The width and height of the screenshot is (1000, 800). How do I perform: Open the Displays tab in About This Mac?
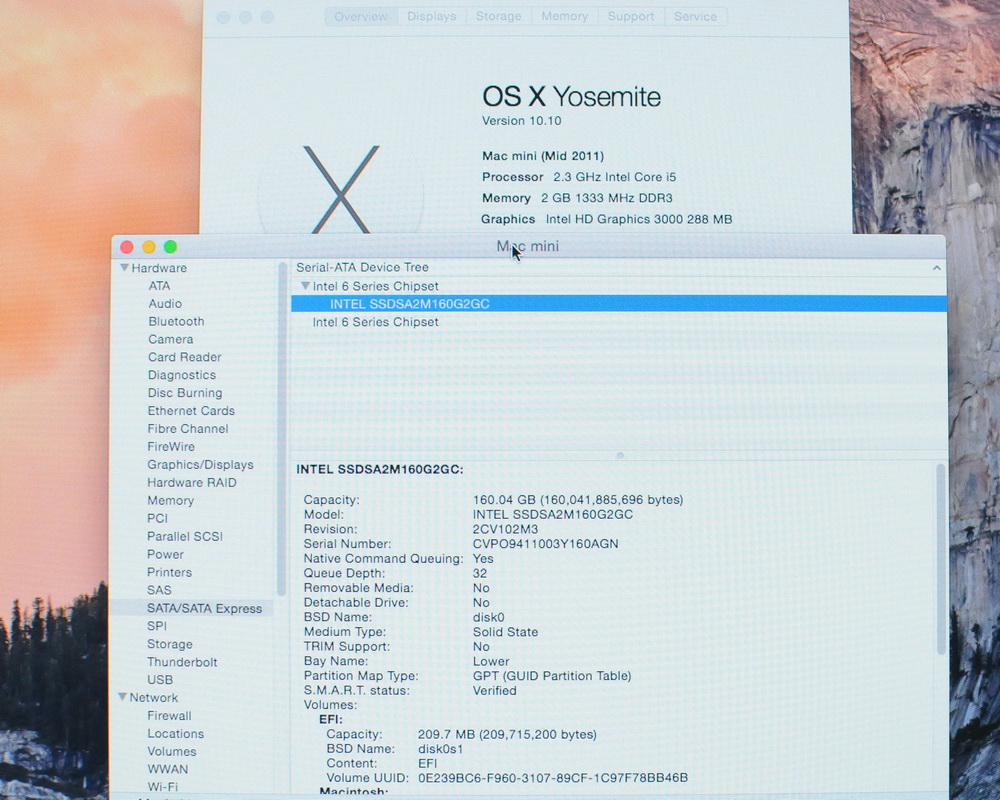point(432,17)
